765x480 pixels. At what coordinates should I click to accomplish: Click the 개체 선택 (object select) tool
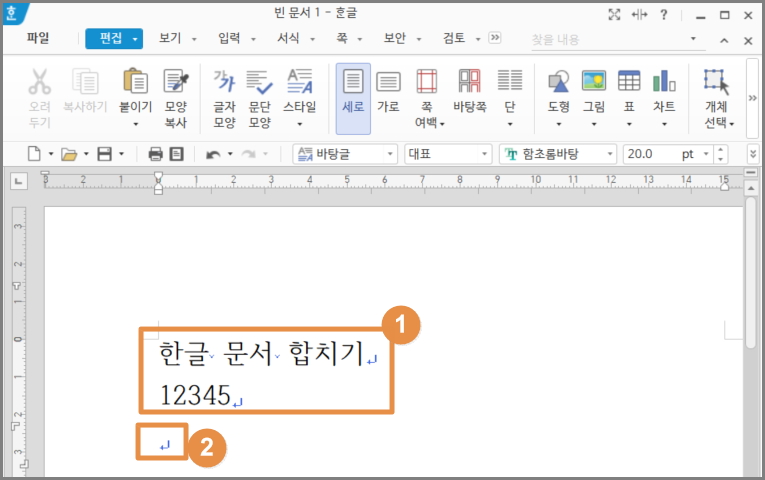pos(716,98)
